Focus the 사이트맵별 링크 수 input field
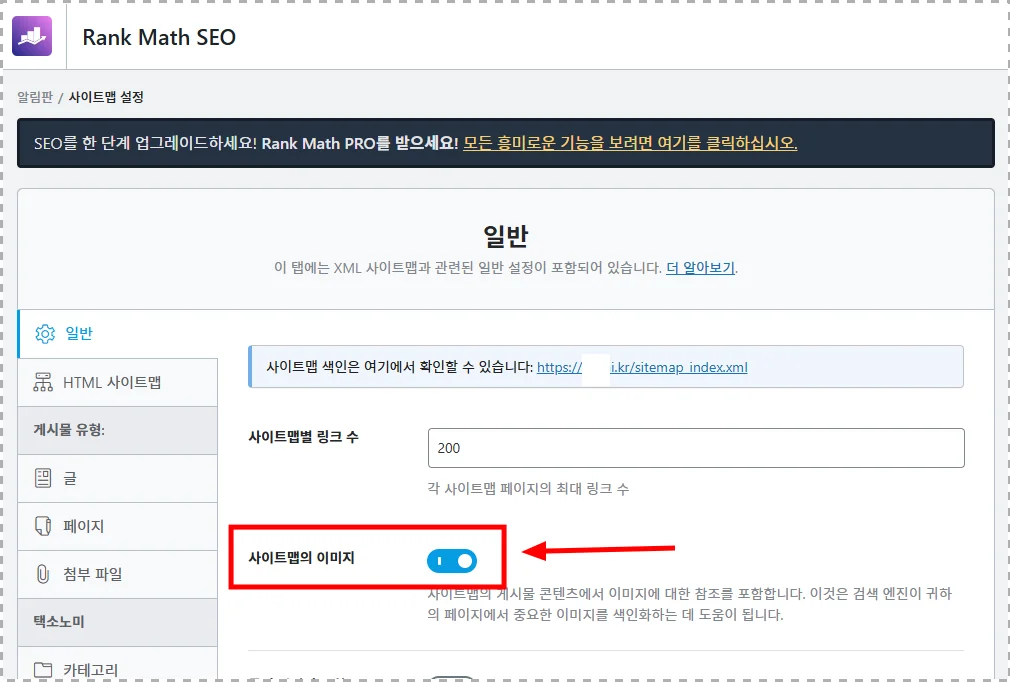The width and height of the screenshot is (1010, 682). point(696,448)
